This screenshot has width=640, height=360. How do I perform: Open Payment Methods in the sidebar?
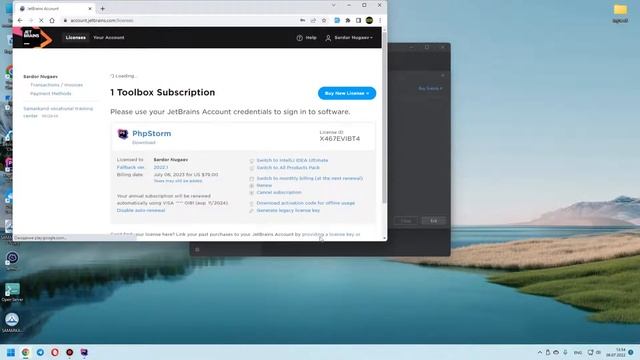click(x=51, y=93)
